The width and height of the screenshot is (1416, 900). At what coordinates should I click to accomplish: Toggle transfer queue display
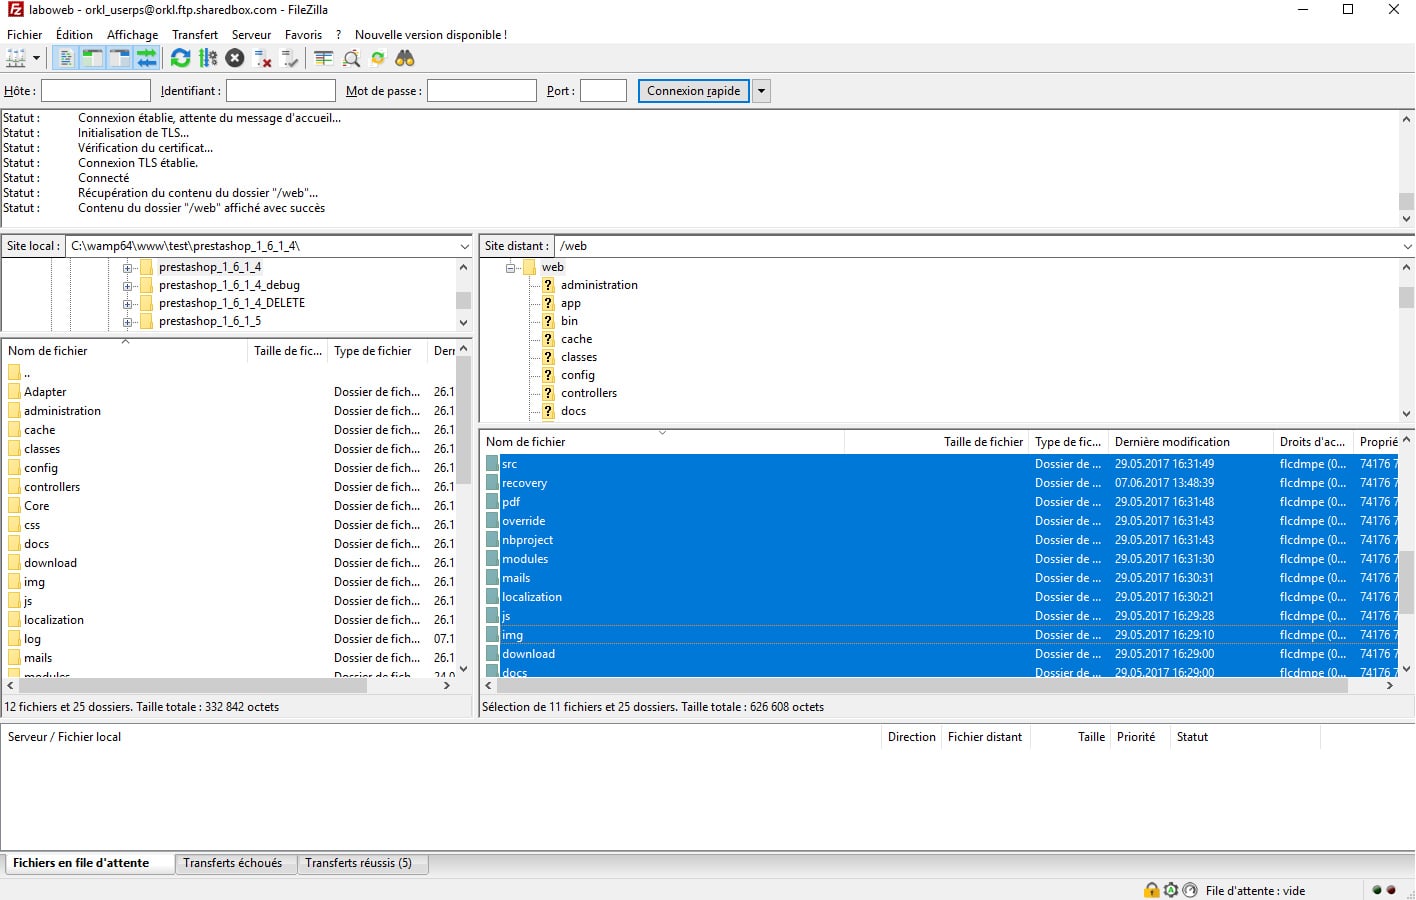146,58
